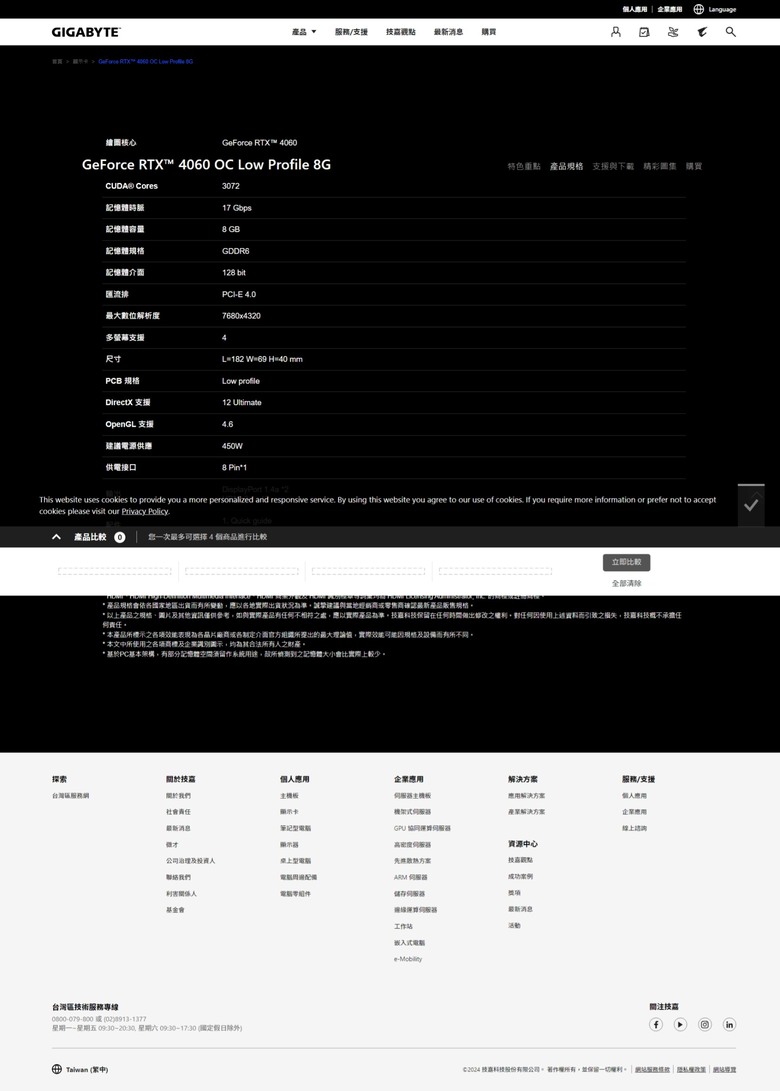Expand the 產品 dropdown menu
Image resolution: width=780 pixels, height=1091 pixels.
tap(304, 32)
